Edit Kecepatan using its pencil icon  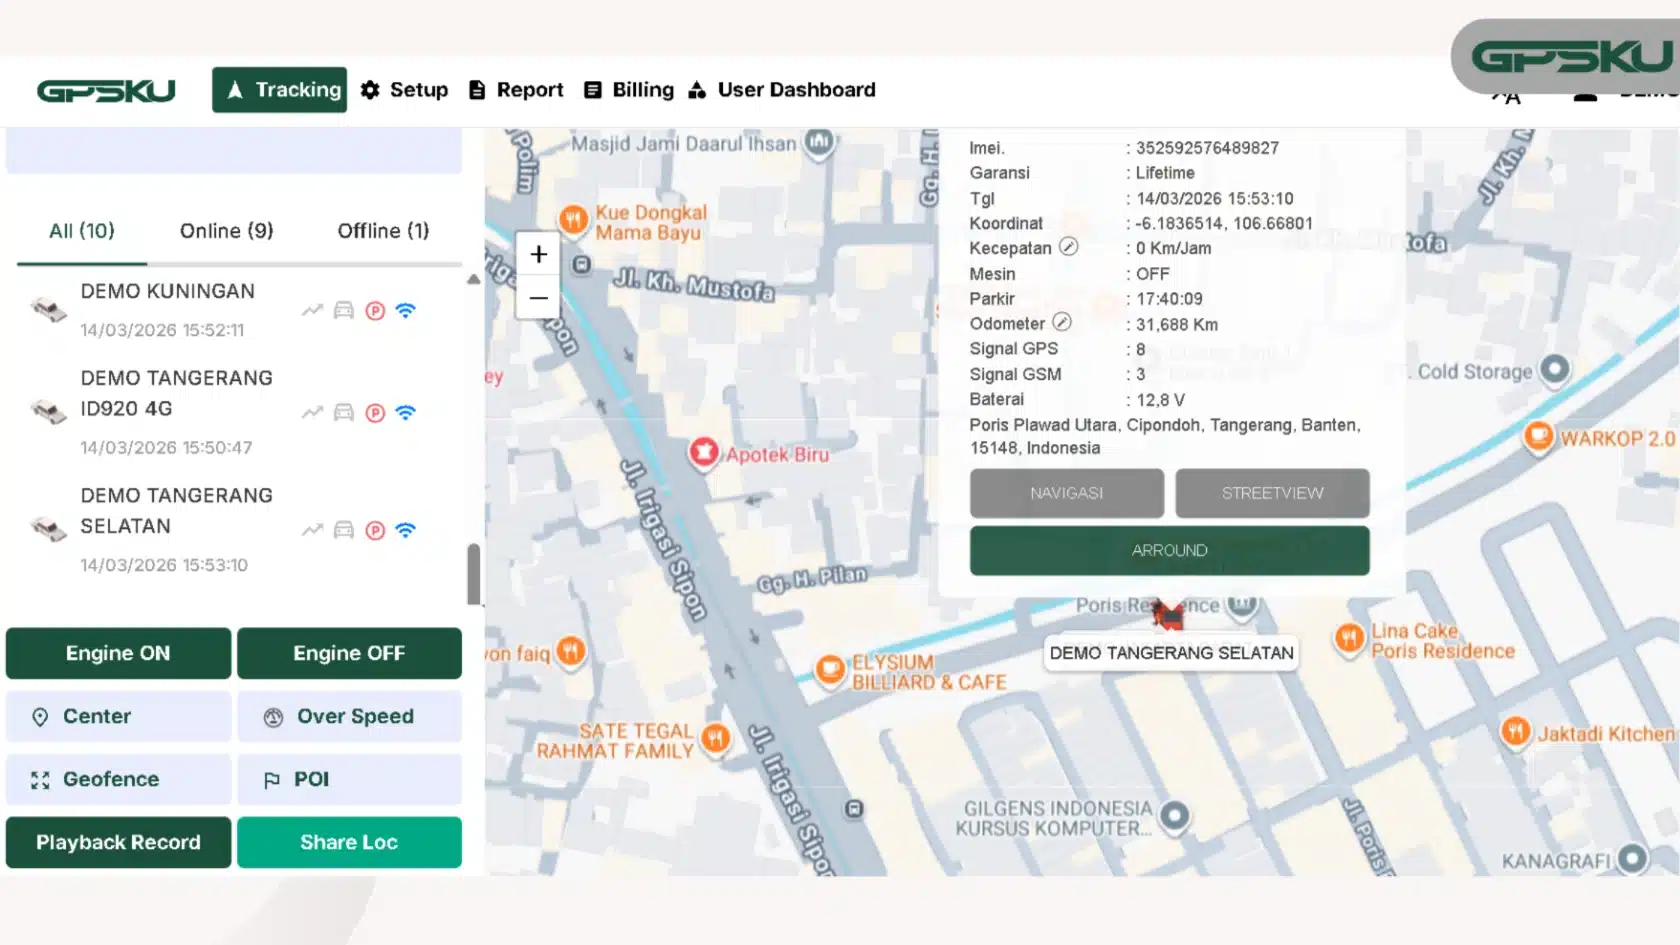click(1069, 247)
